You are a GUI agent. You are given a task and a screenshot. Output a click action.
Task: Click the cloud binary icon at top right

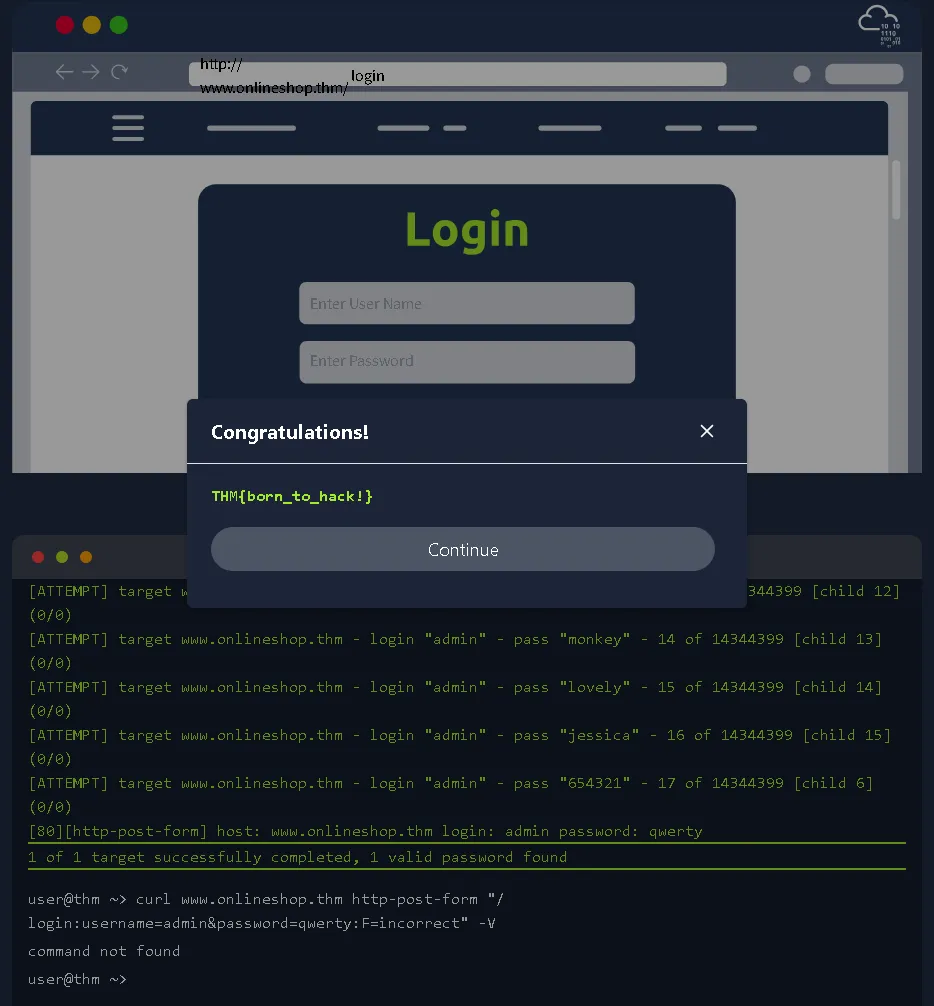click(x=879, y=26)
